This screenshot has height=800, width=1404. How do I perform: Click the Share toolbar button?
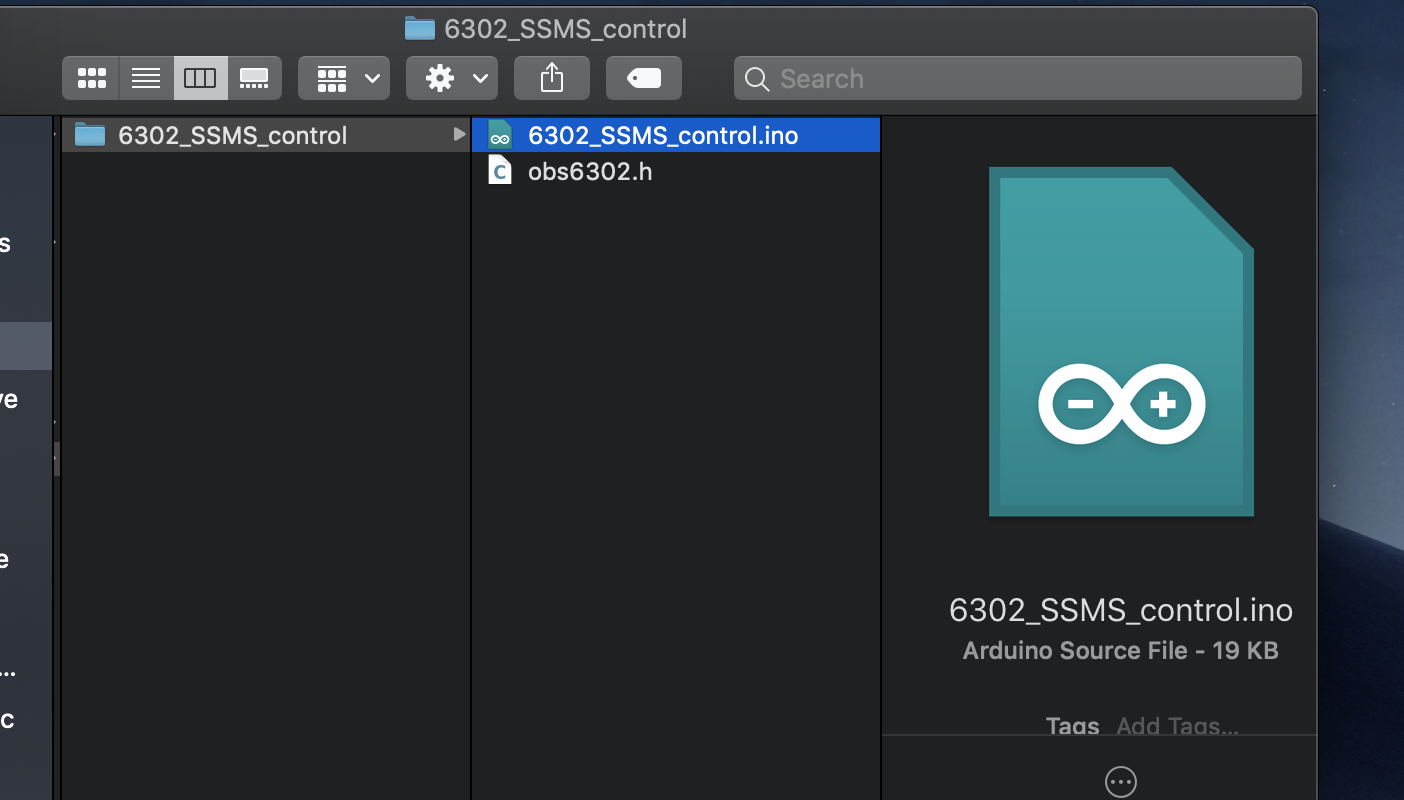[552, 78]
